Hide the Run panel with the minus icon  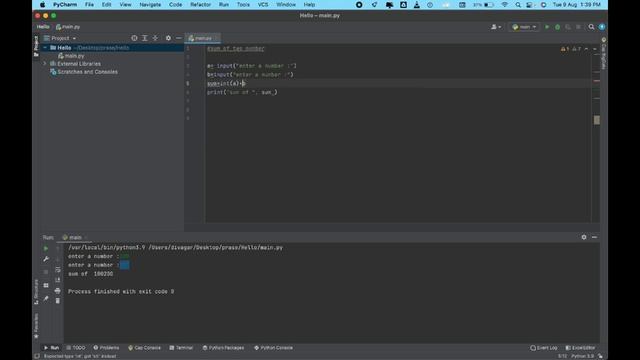coord(594,237)
